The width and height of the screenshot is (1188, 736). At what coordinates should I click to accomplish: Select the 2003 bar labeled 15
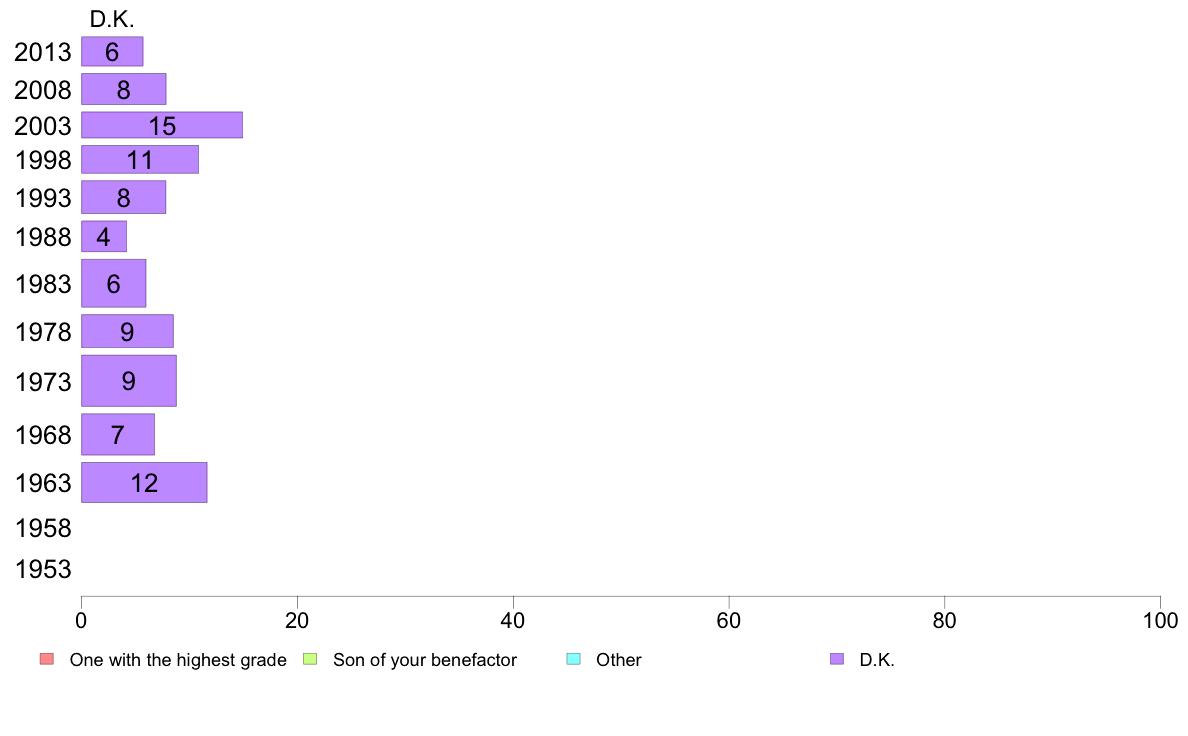click(x=162, y=125)
